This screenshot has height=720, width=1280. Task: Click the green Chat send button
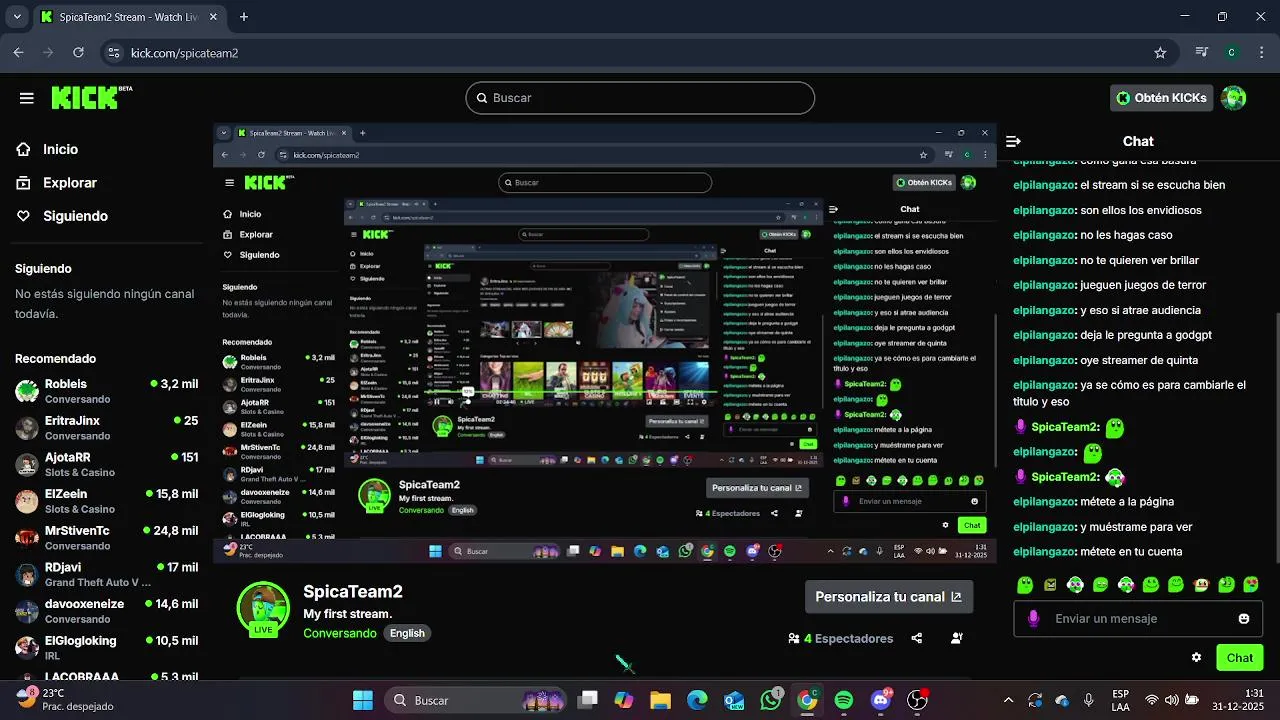pos(1240,657)
